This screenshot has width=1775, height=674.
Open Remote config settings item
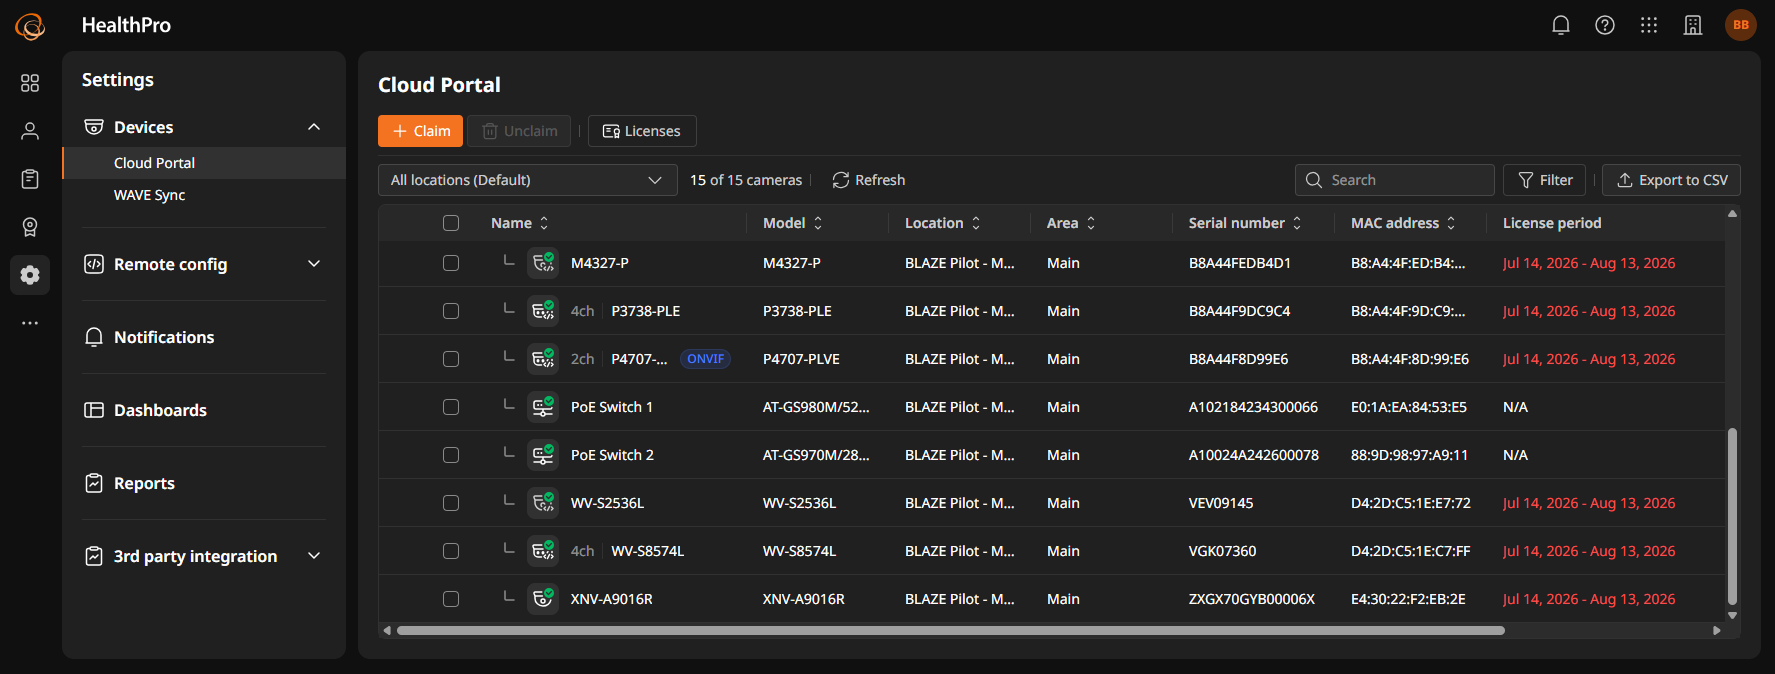click(204, 264)
